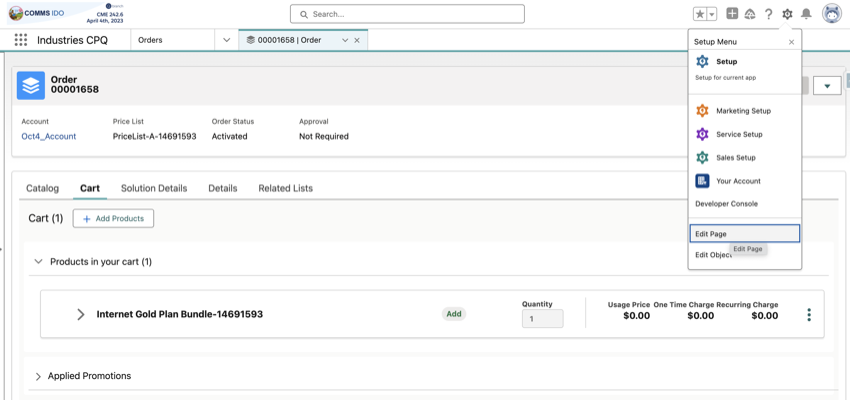The width and height of the screenshot is (850, 400).
Task: Select Your Account in Setup Menu
Action: click(x=738, y=181)
